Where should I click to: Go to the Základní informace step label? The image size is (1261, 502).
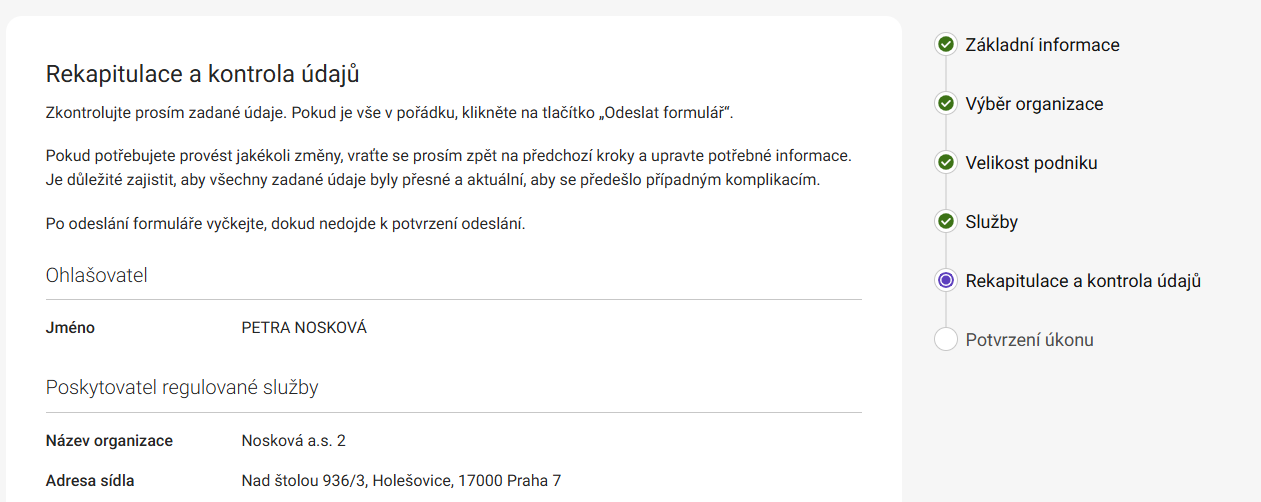pyautogui.click(x=1042, y=45)
